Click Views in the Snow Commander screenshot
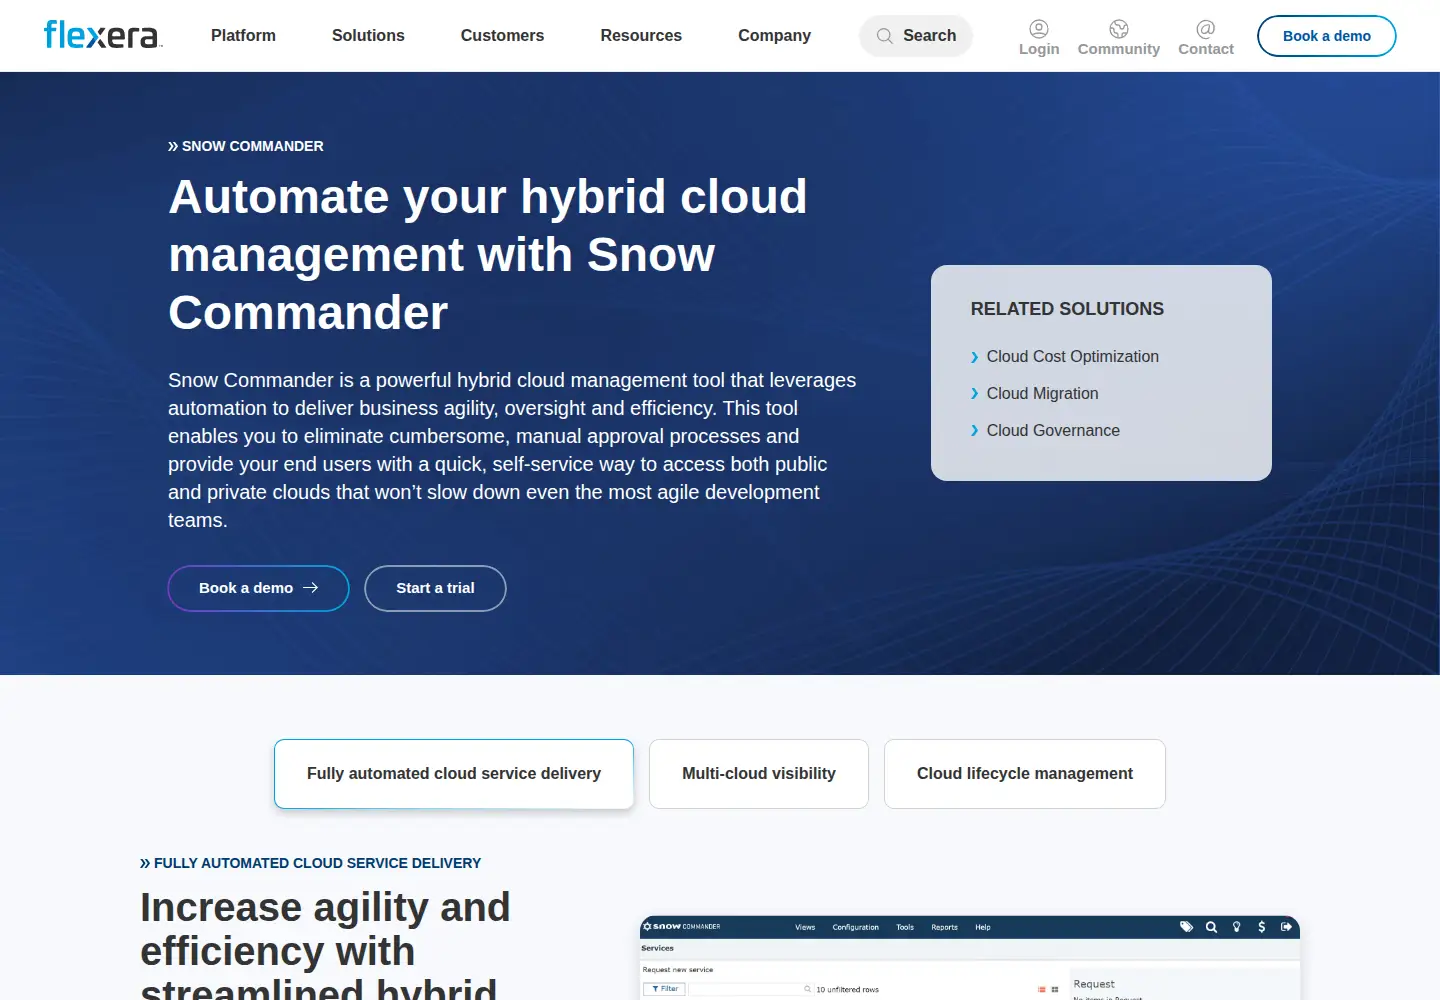 click(x=805, y=928)
